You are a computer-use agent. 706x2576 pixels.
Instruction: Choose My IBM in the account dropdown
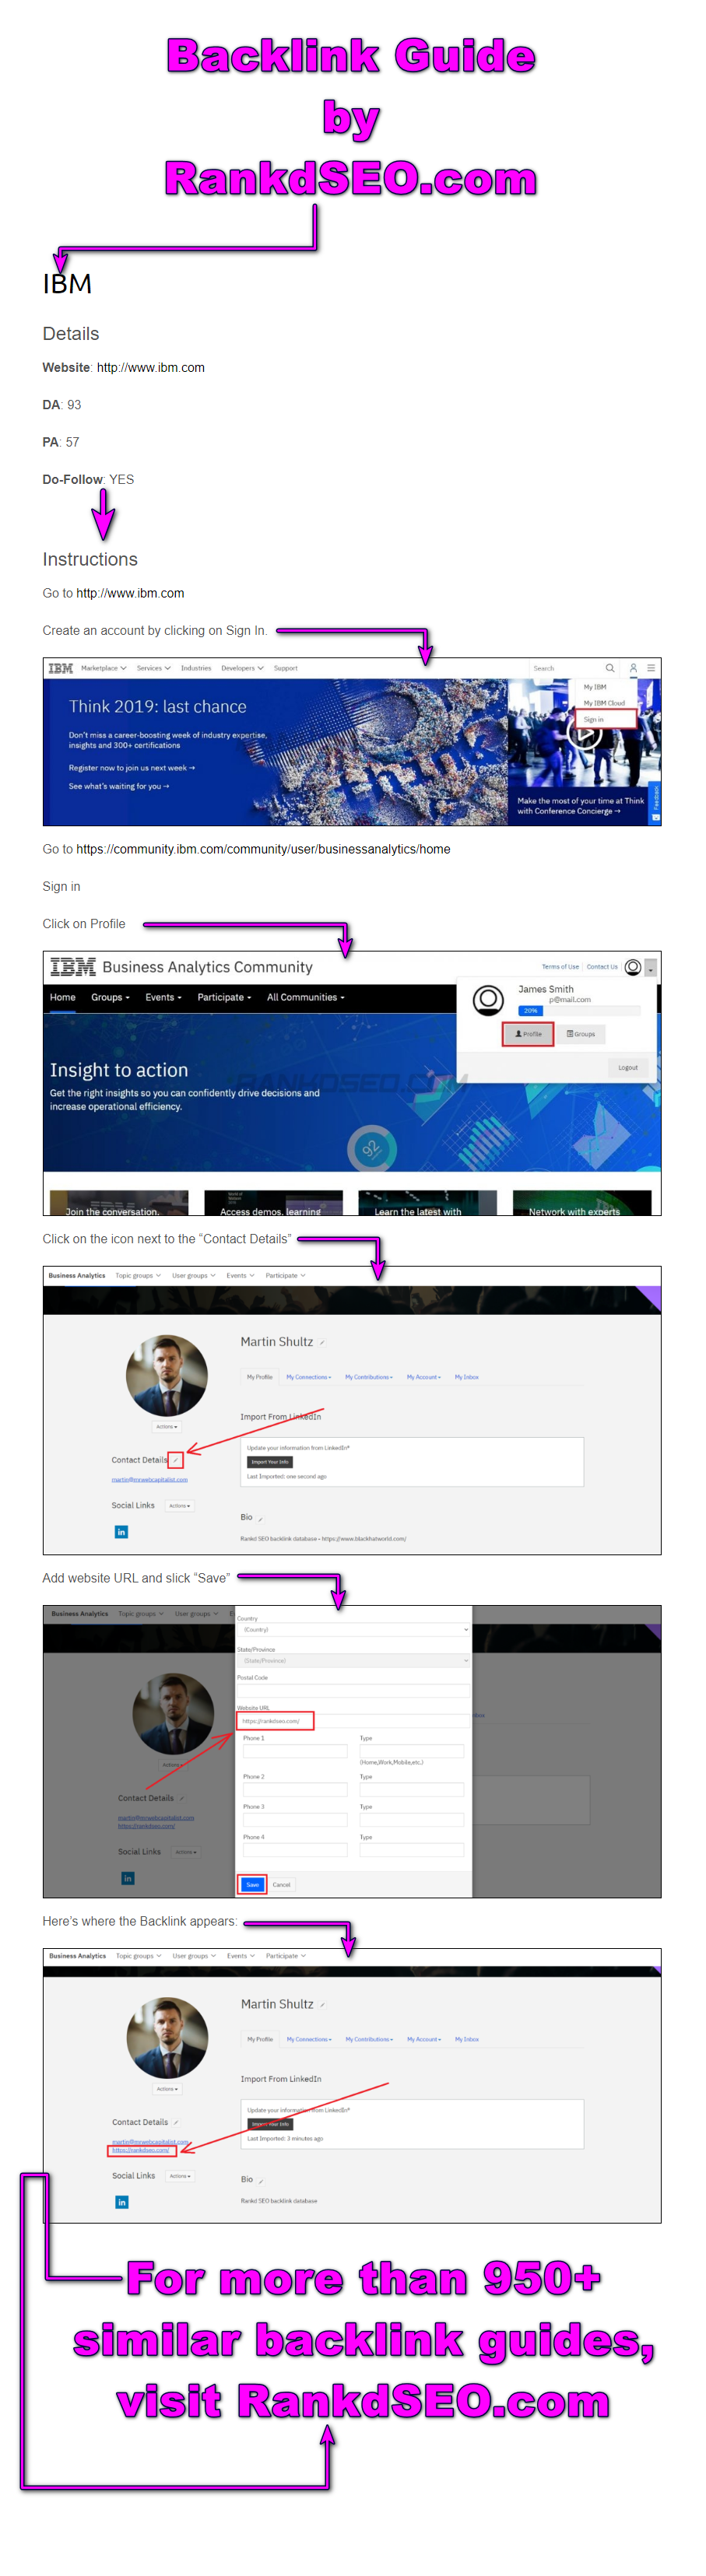click(595, 687)
